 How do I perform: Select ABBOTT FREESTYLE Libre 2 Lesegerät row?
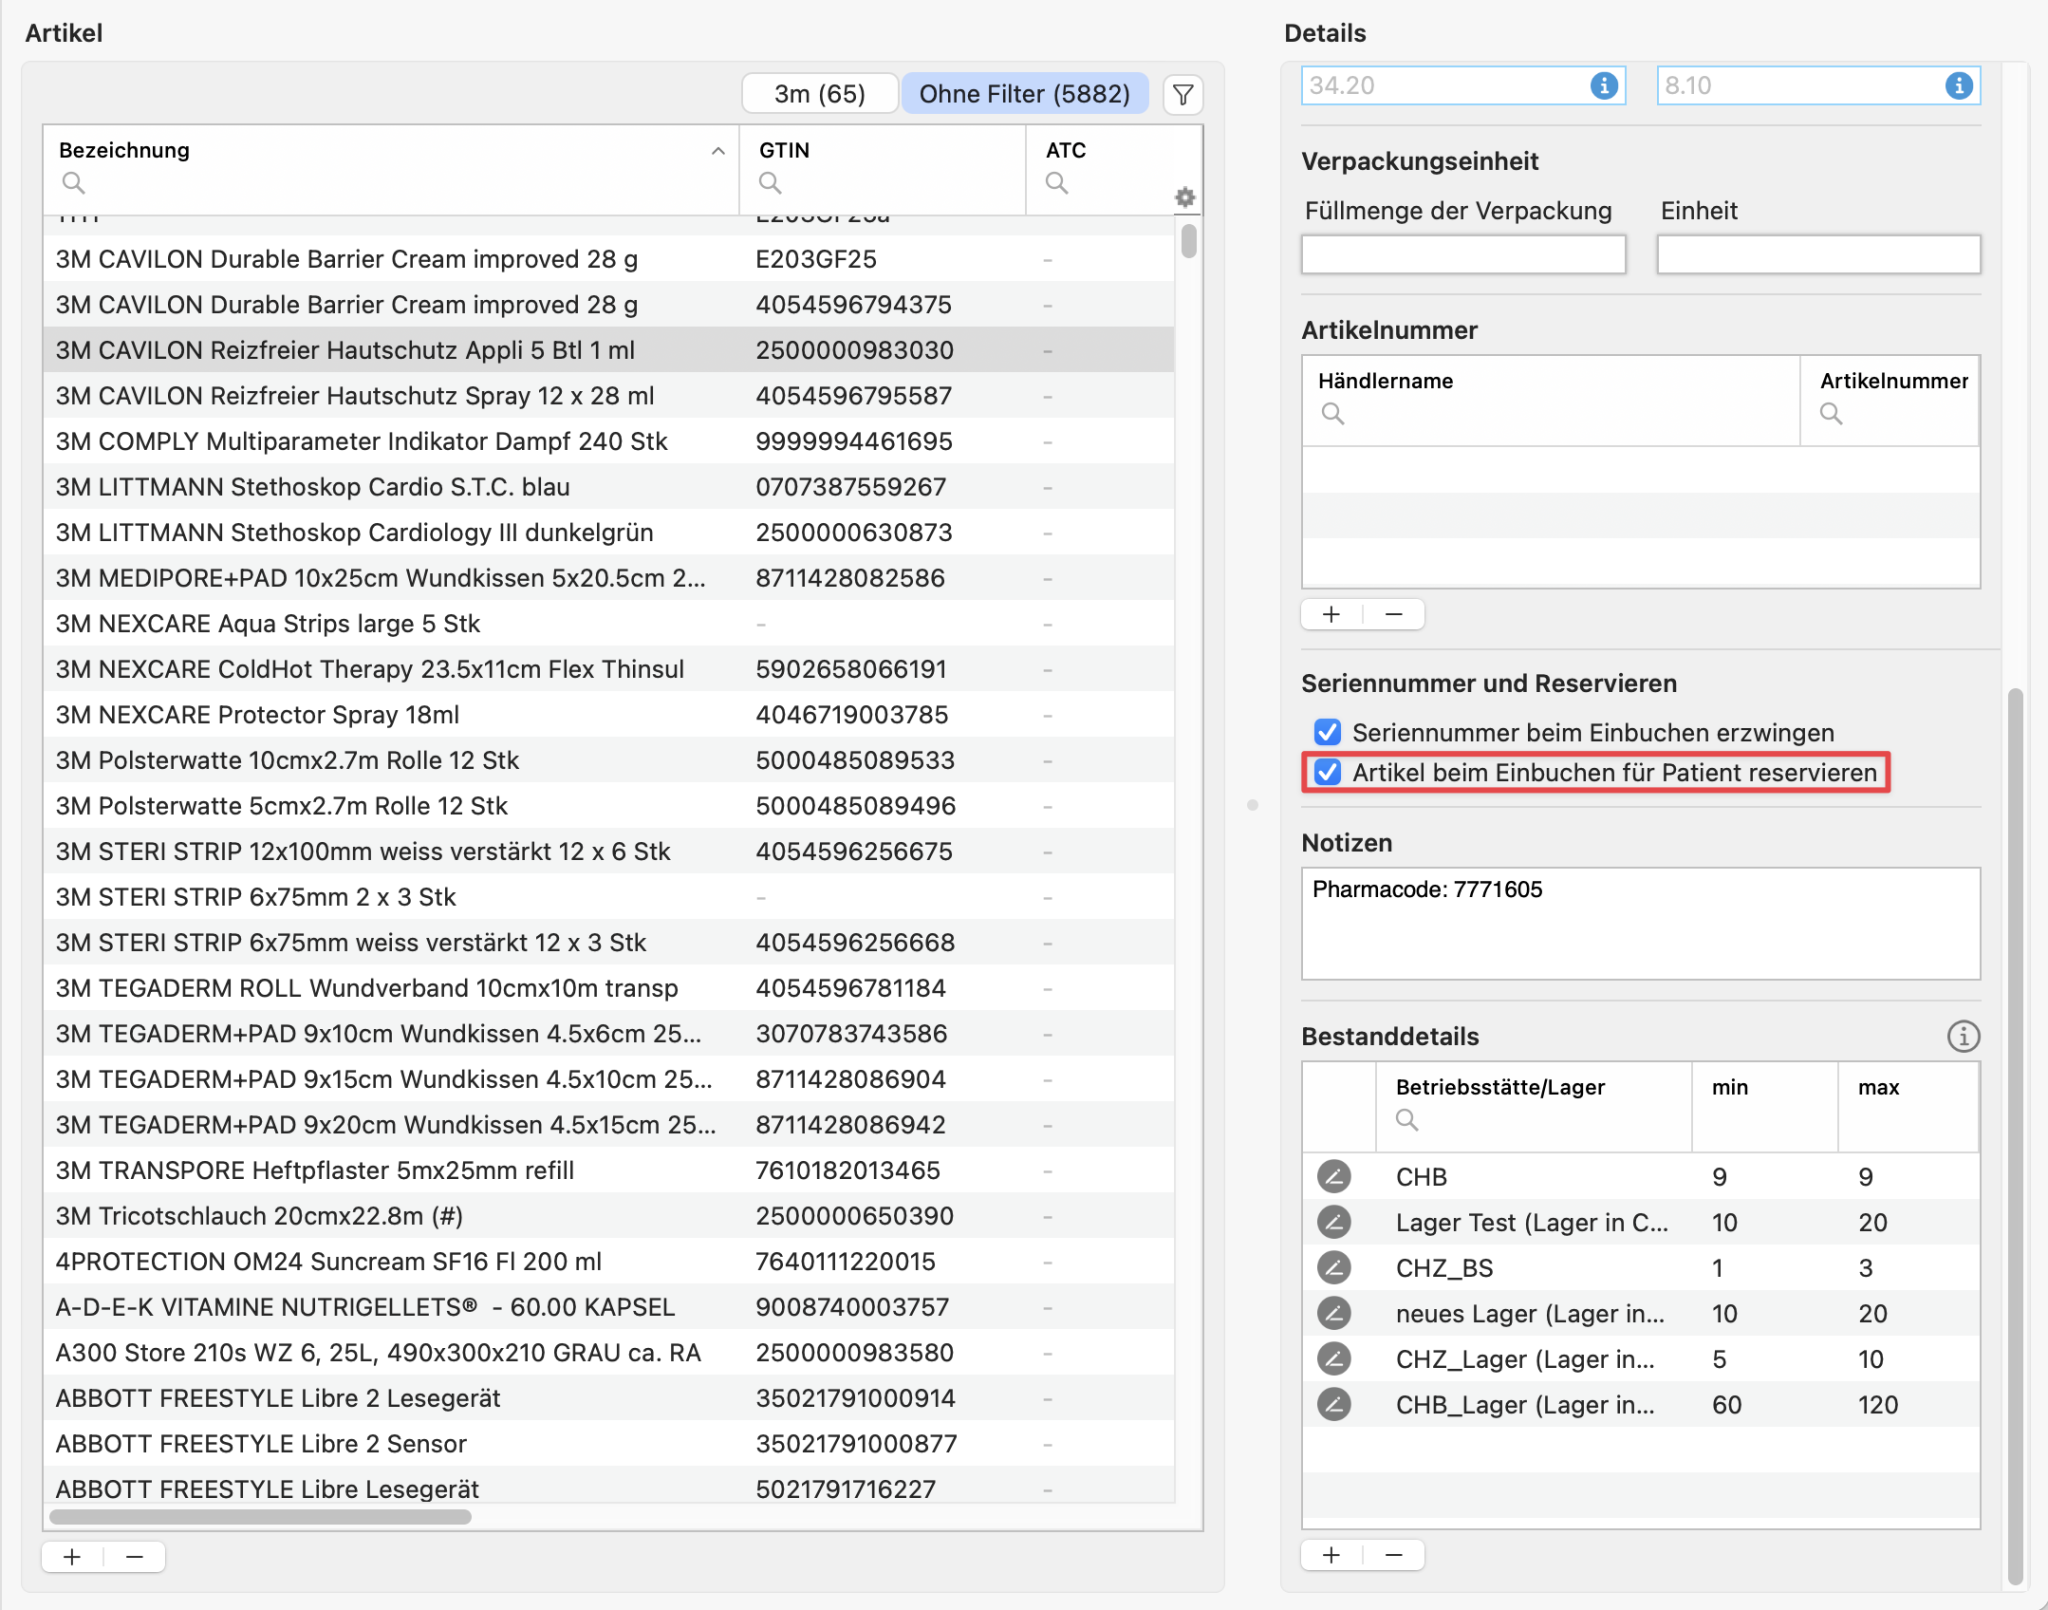[x=609, y=1398]
